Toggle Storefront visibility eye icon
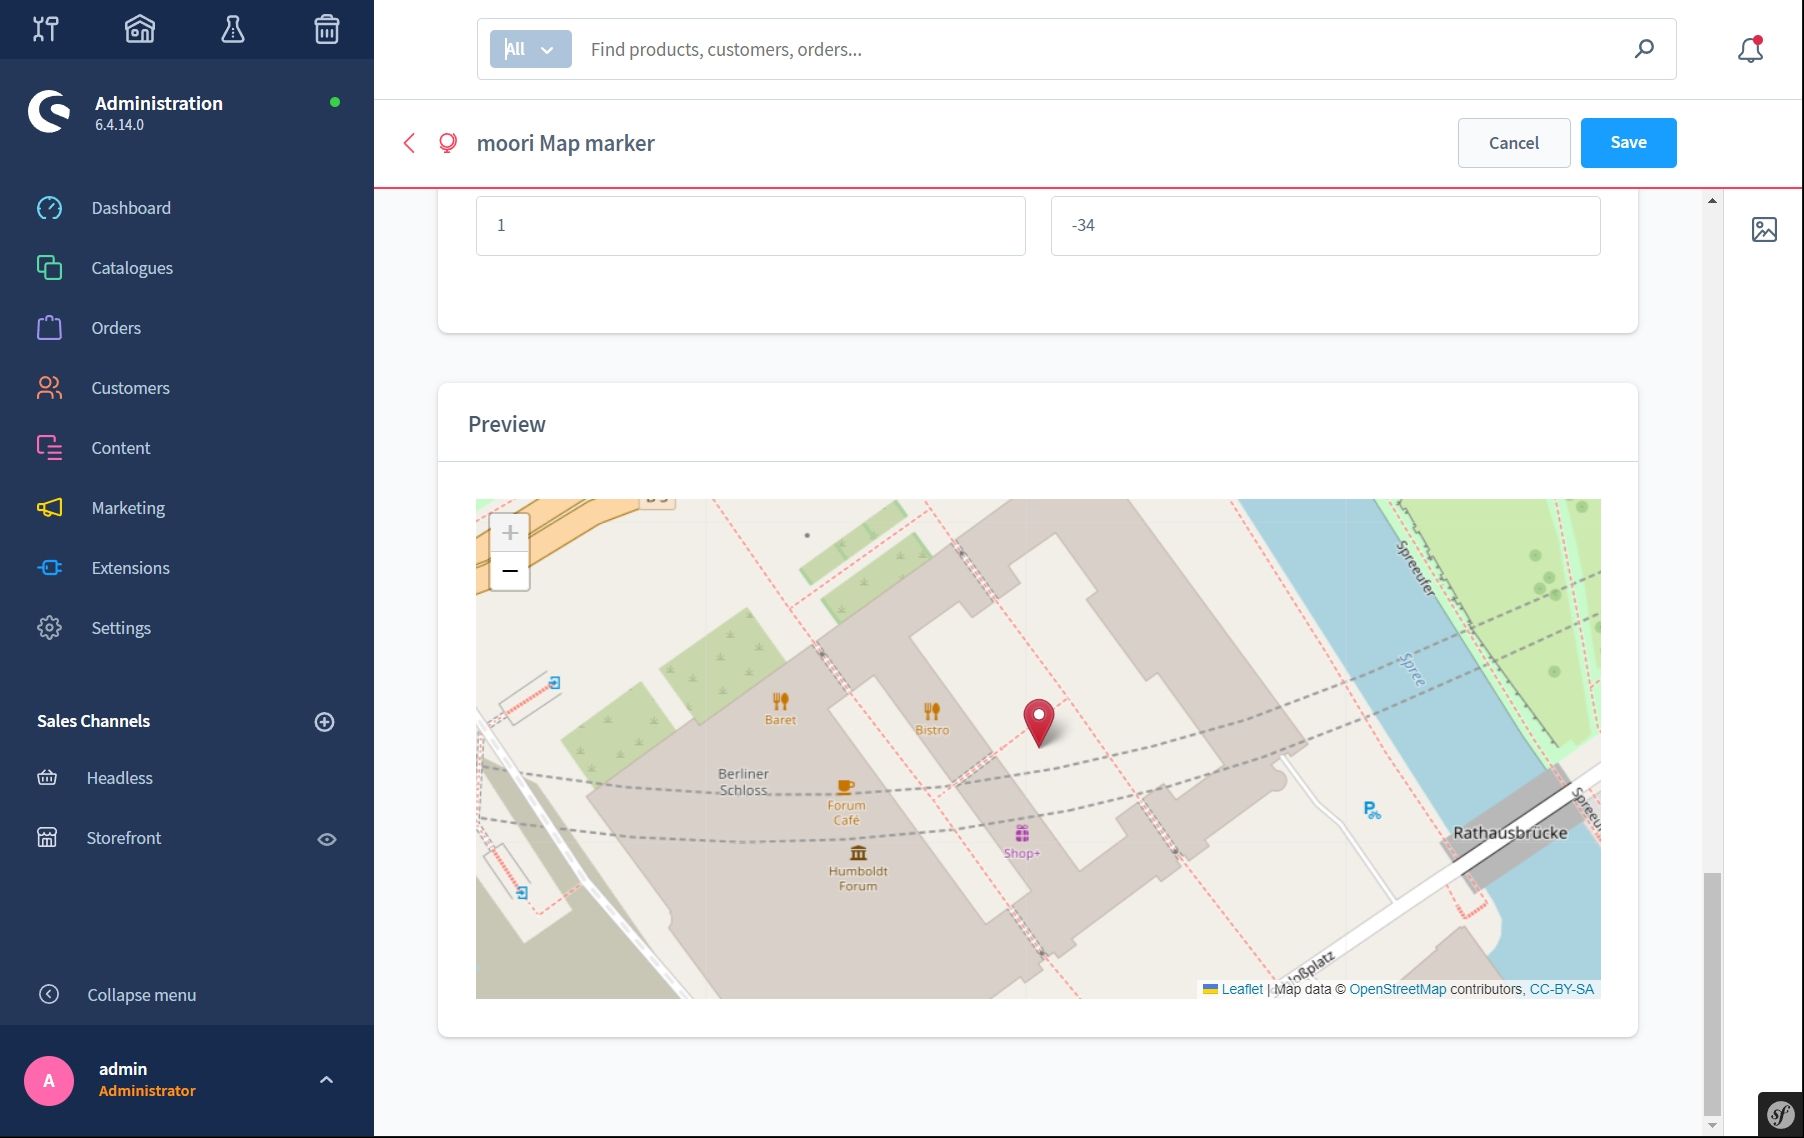 click(326, 839)
